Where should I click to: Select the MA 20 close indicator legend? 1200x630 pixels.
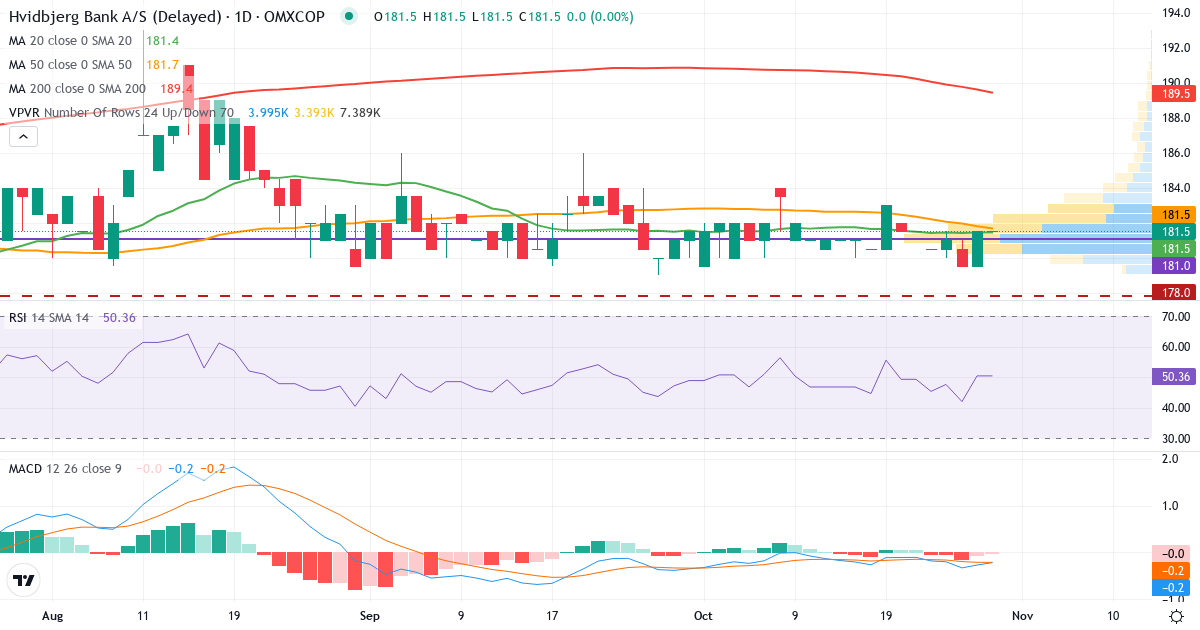(x=69, y=40)
